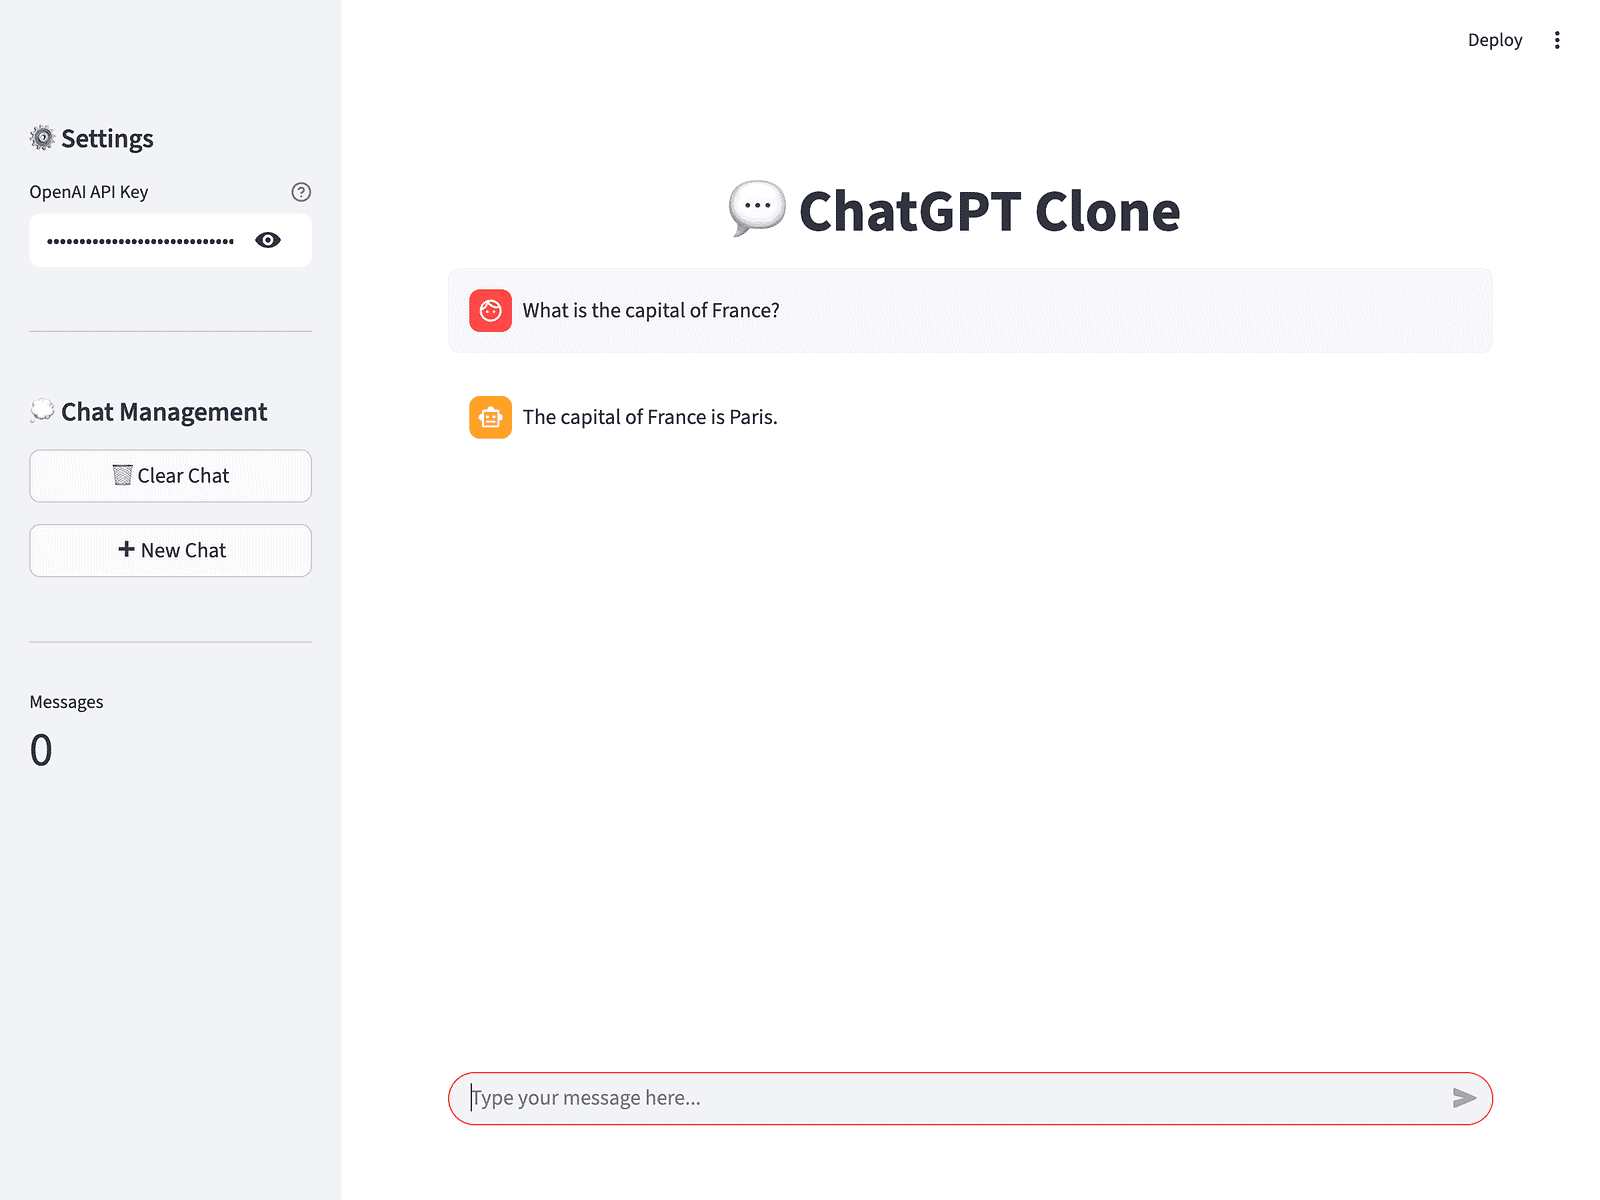Click the New Chat button
The height and width of the screenshot is (1200, 1600).
click(x=170, y=550)
